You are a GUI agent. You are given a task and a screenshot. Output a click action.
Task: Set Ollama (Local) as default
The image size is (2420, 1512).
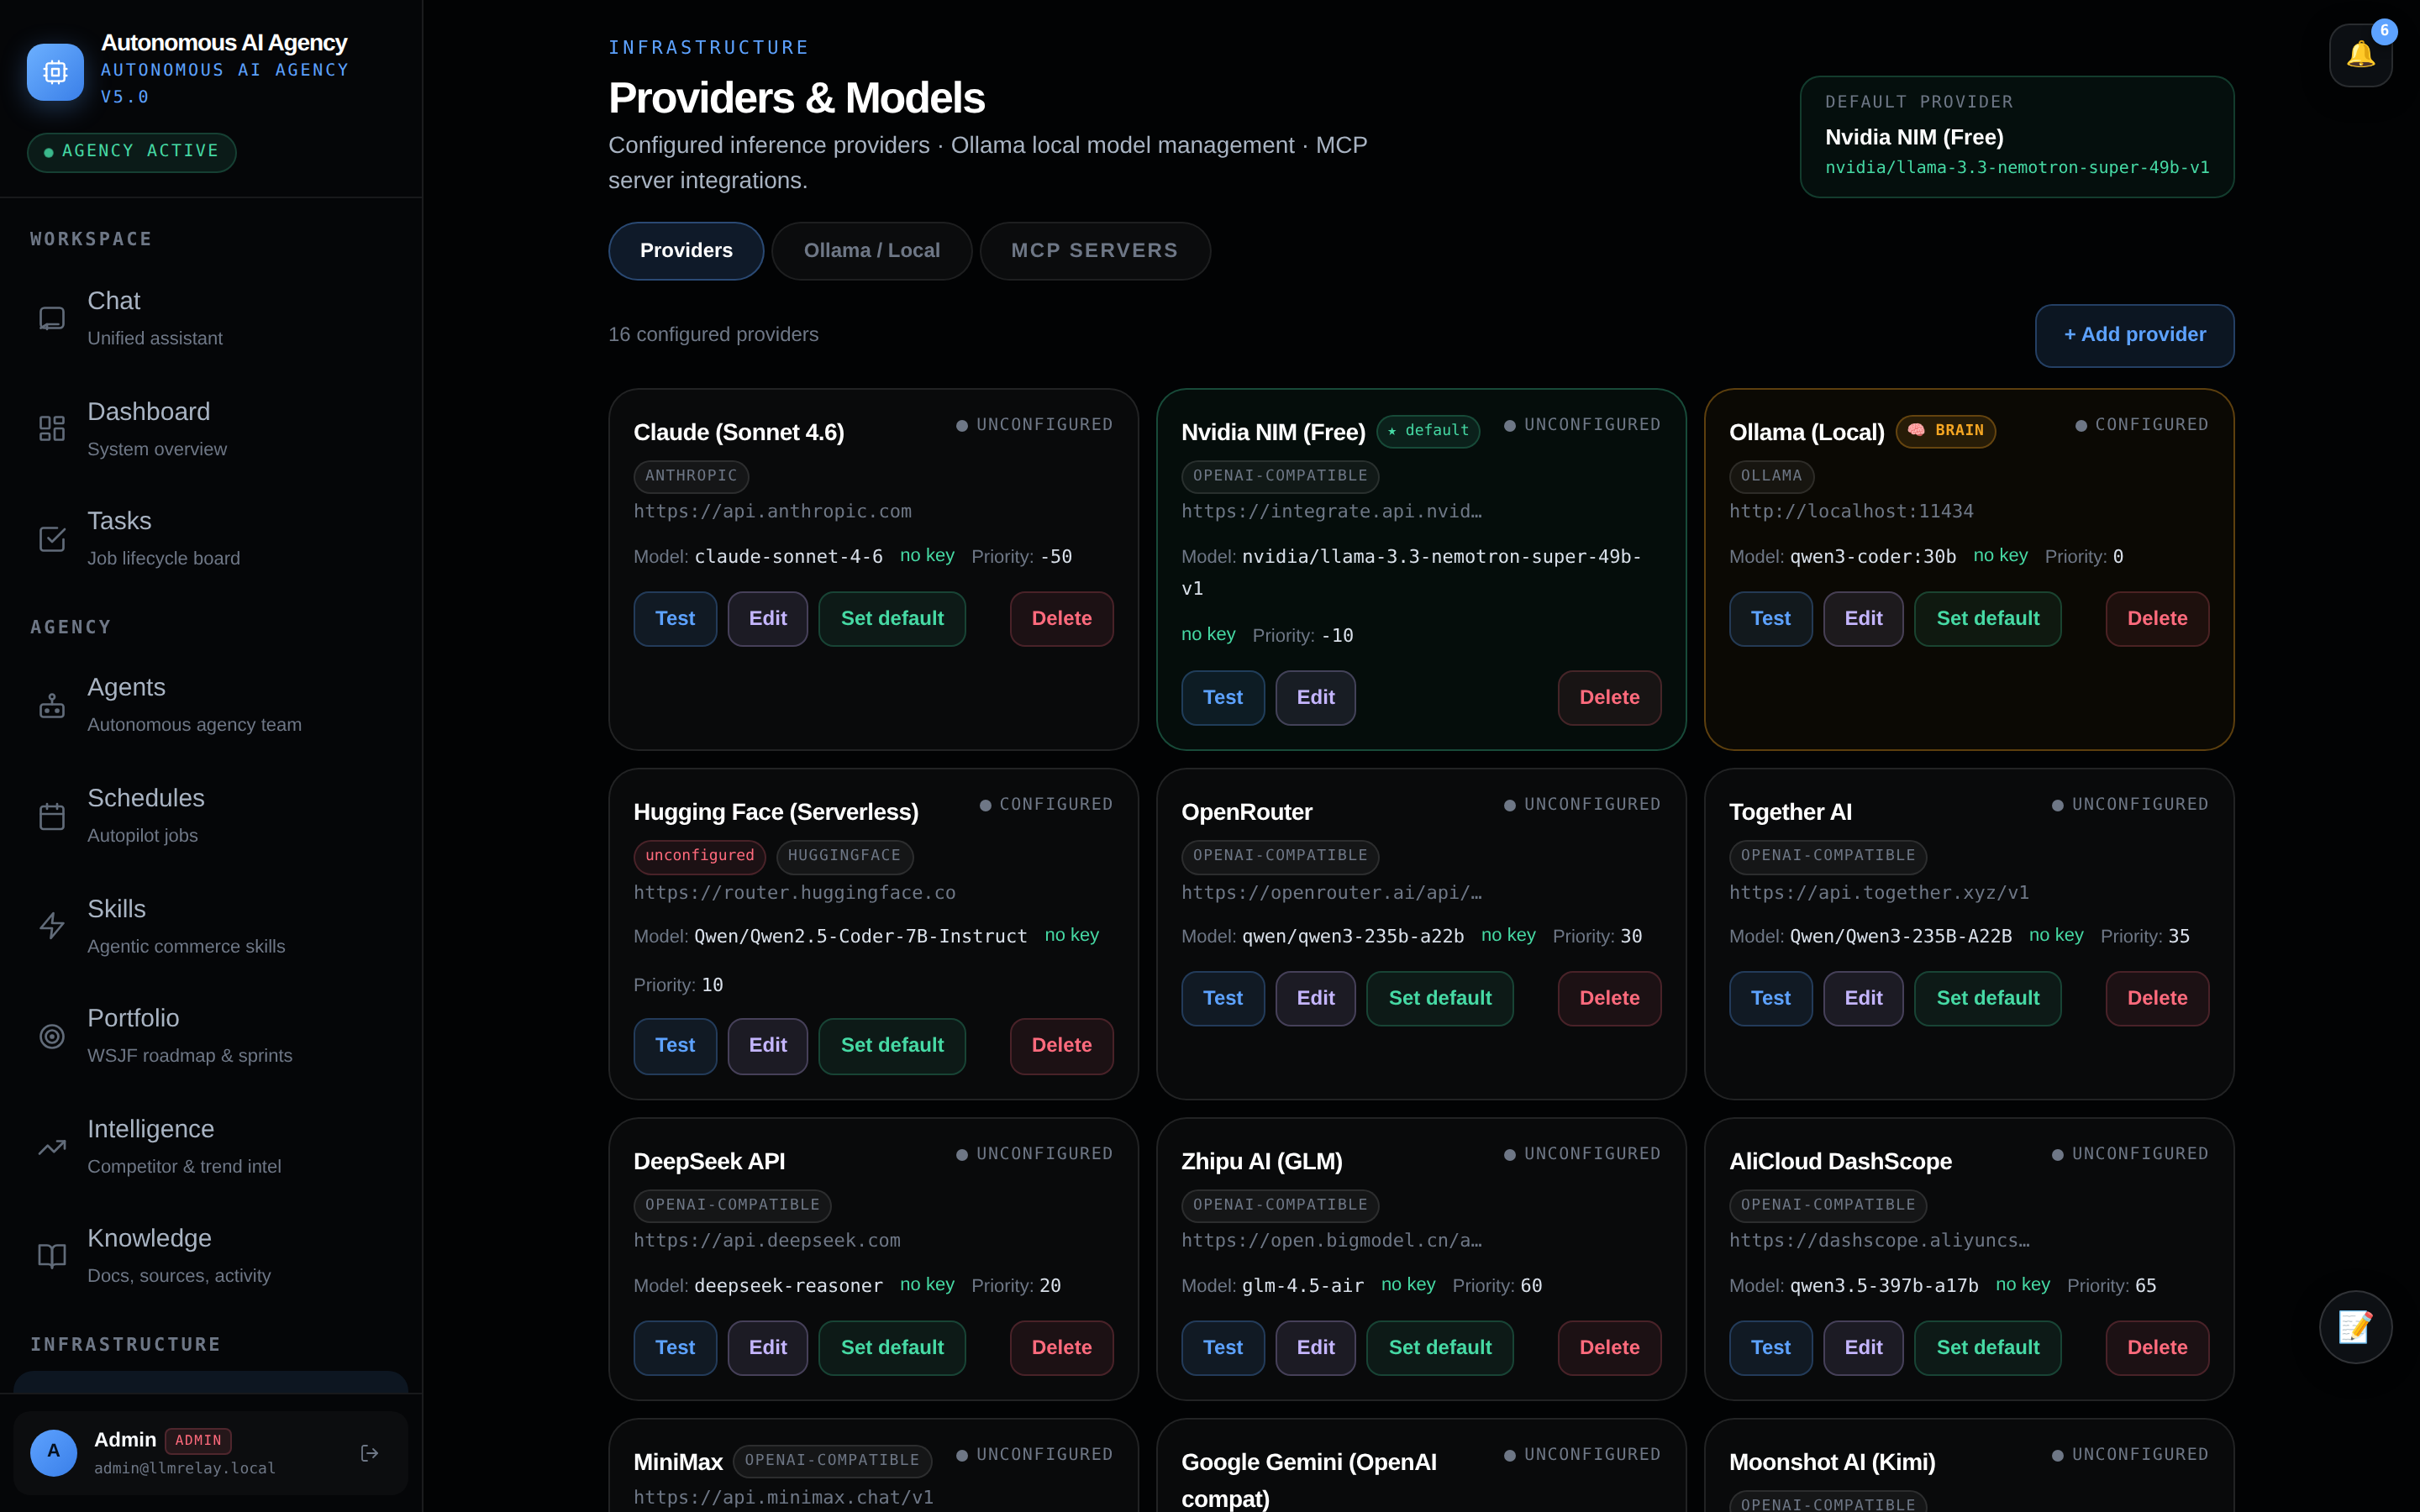tap(1987, 619)
